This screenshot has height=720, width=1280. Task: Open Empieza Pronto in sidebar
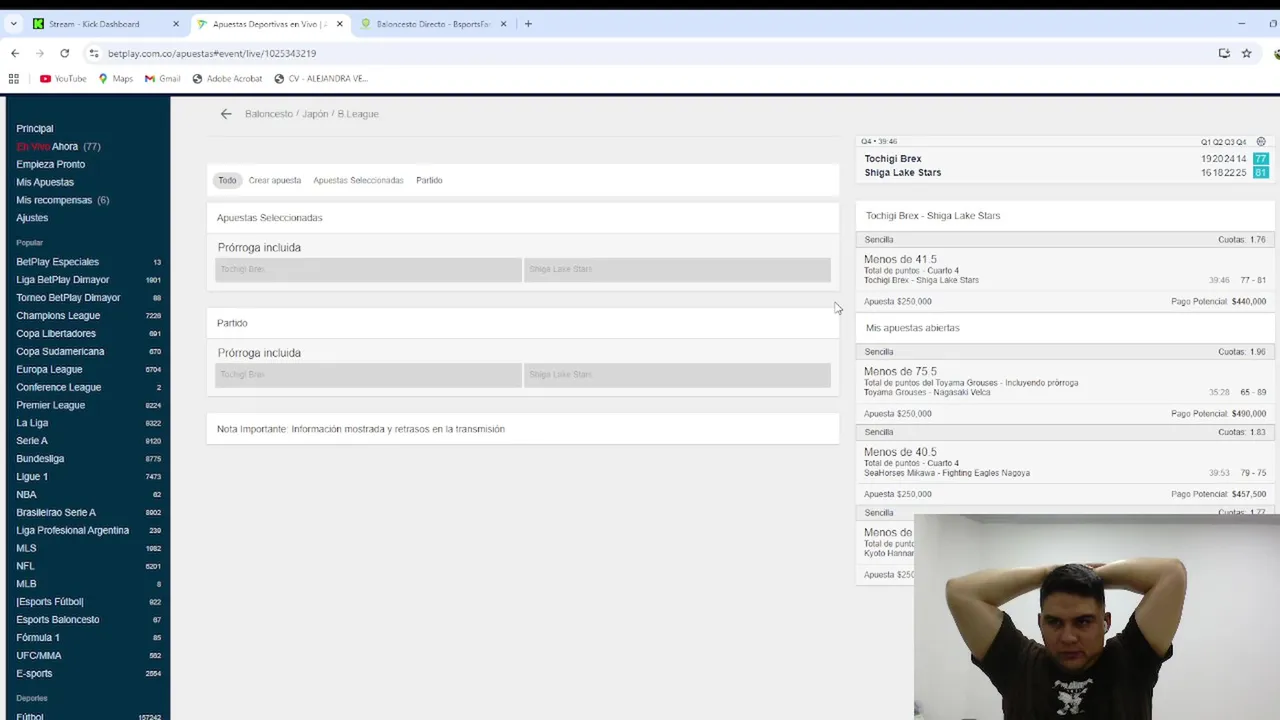50,164
